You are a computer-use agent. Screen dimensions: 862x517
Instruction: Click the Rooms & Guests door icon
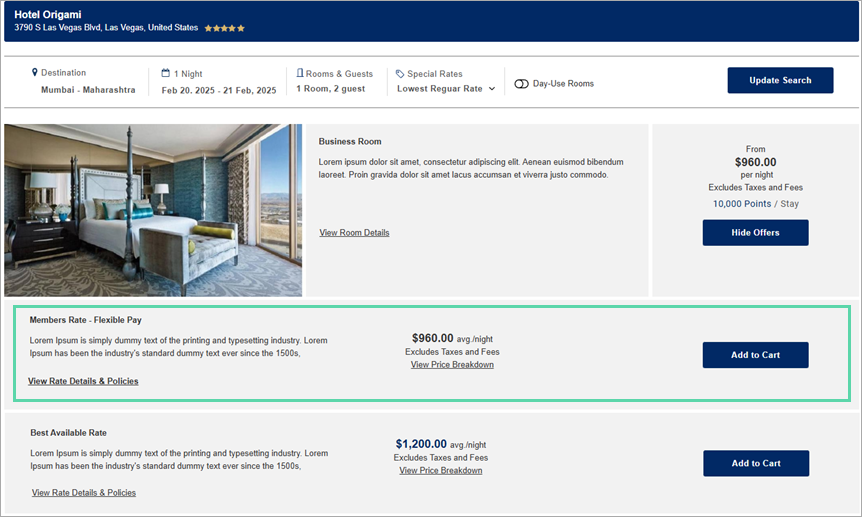300,73
